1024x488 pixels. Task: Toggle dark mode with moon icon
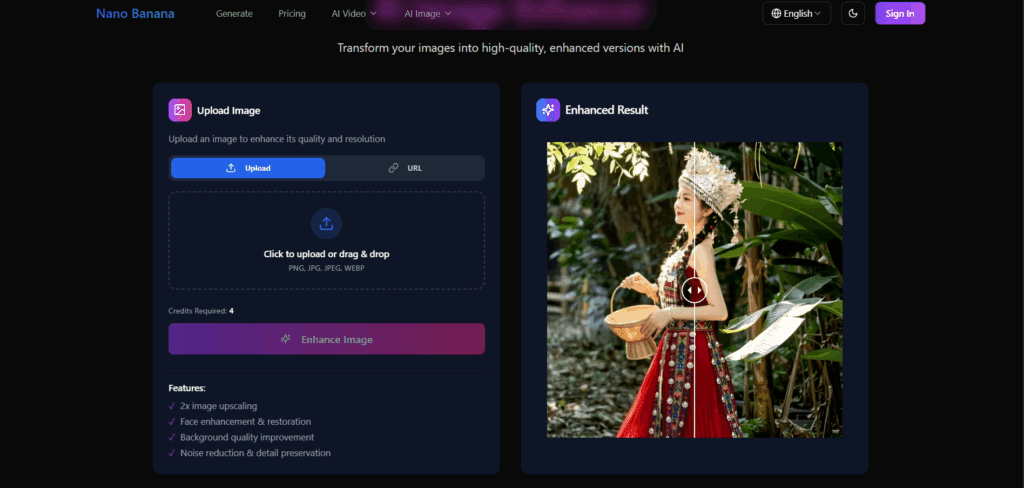(853, 13)
